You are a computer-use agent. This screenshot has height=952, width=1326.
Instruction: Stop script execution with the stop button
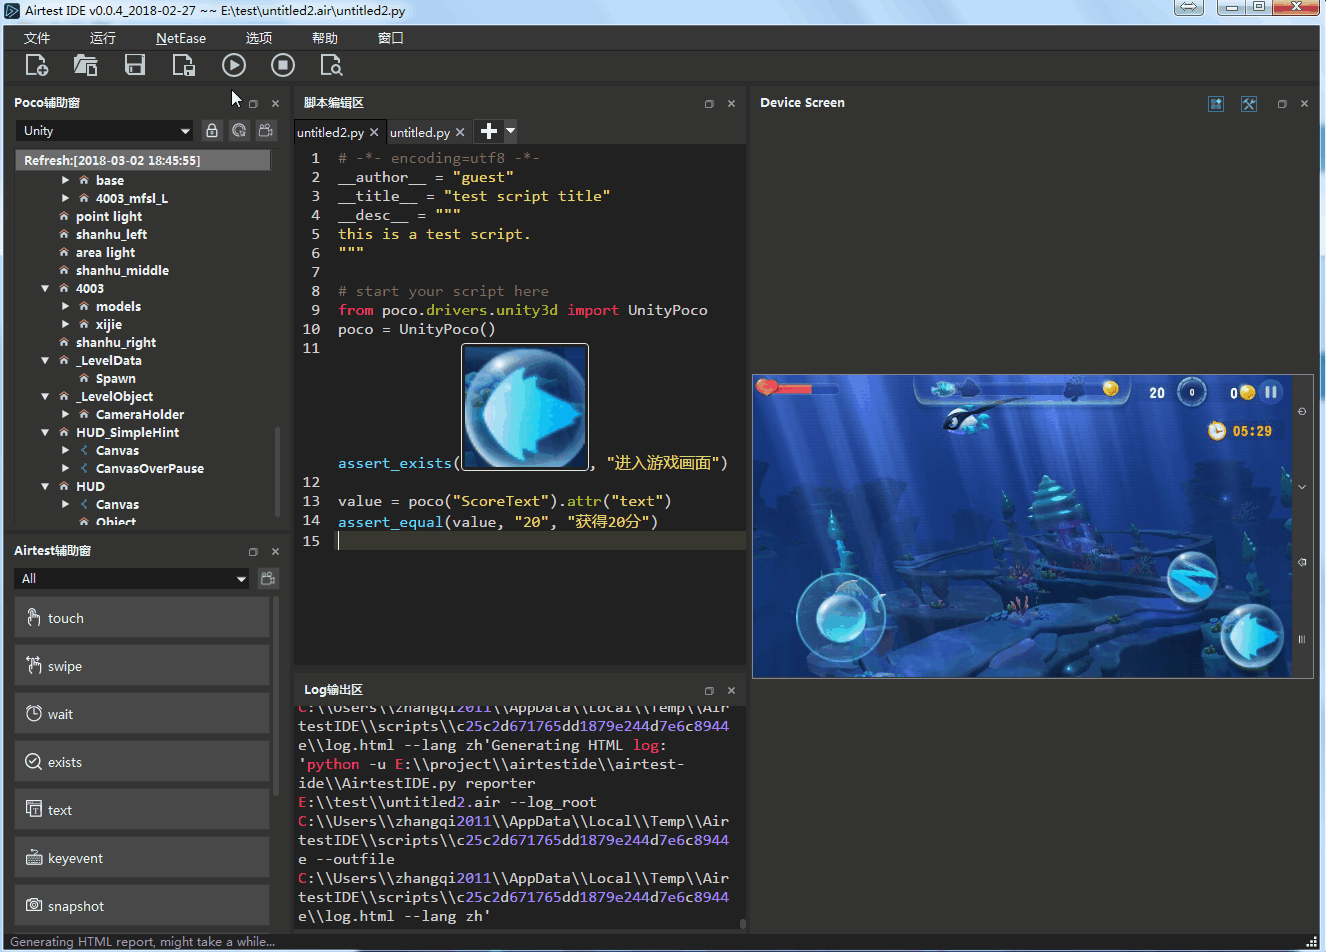coord(283,66)
